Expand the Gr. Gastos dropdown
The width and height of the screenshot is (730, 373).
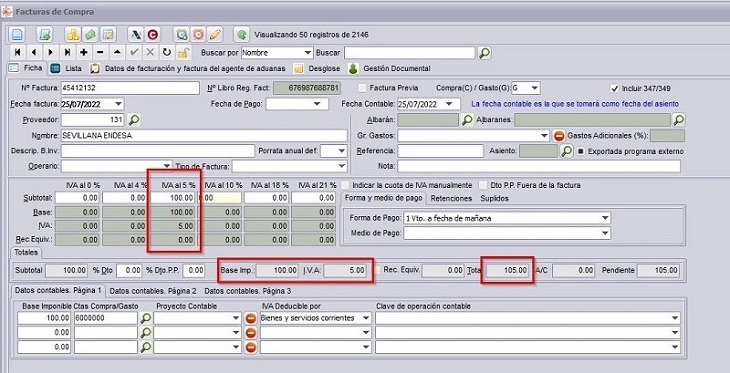tap(544, 136)
